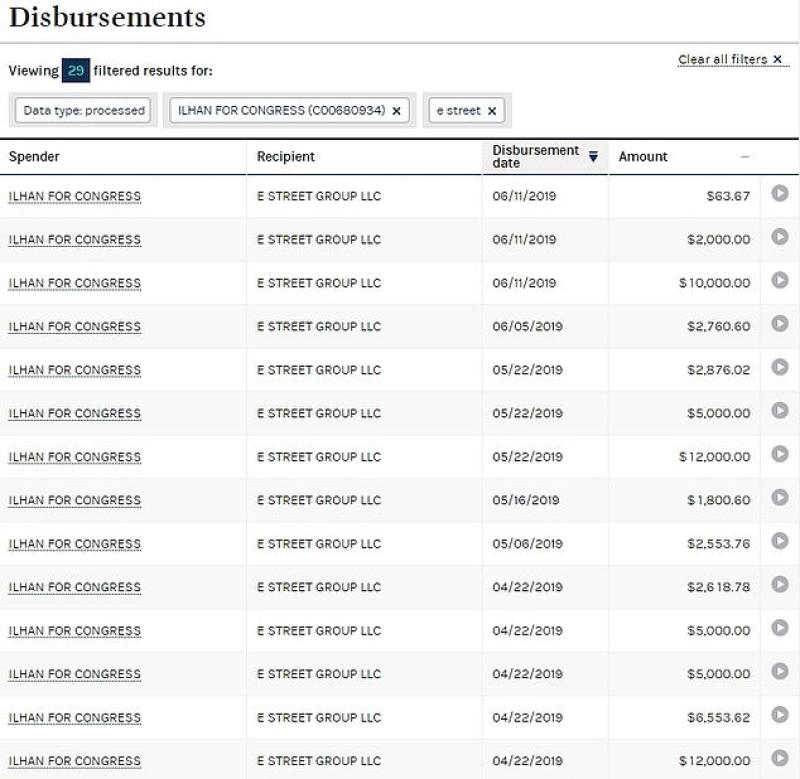Expand details for the $2,553.76 disbursement row
Viewport: 800px width, 779px height.
[x=779, y=541]
